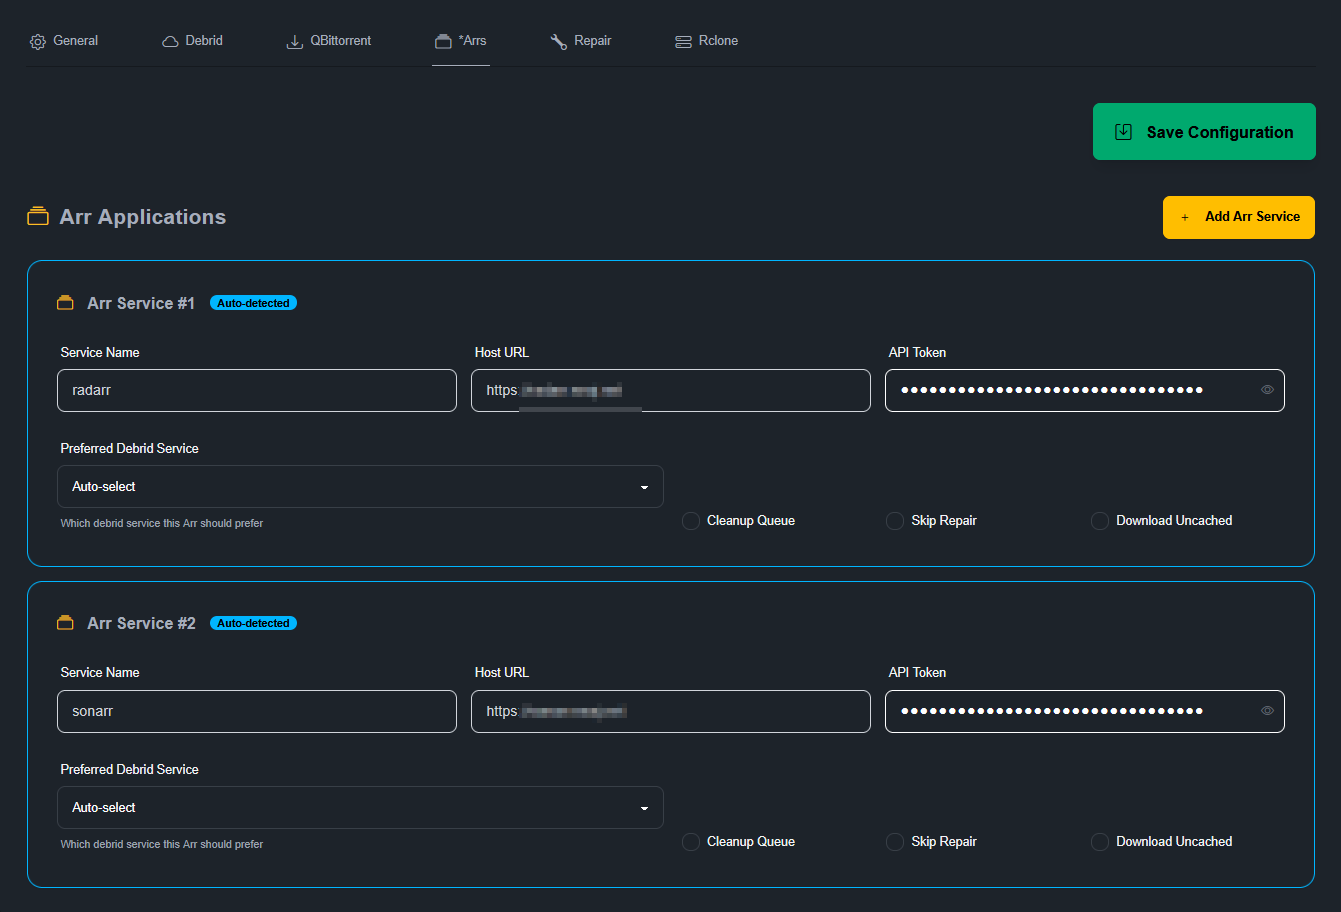Viewport: 1341px width, 912px height.
Task: Click the Arrs tab stack icon
Action: coord(443,42)
